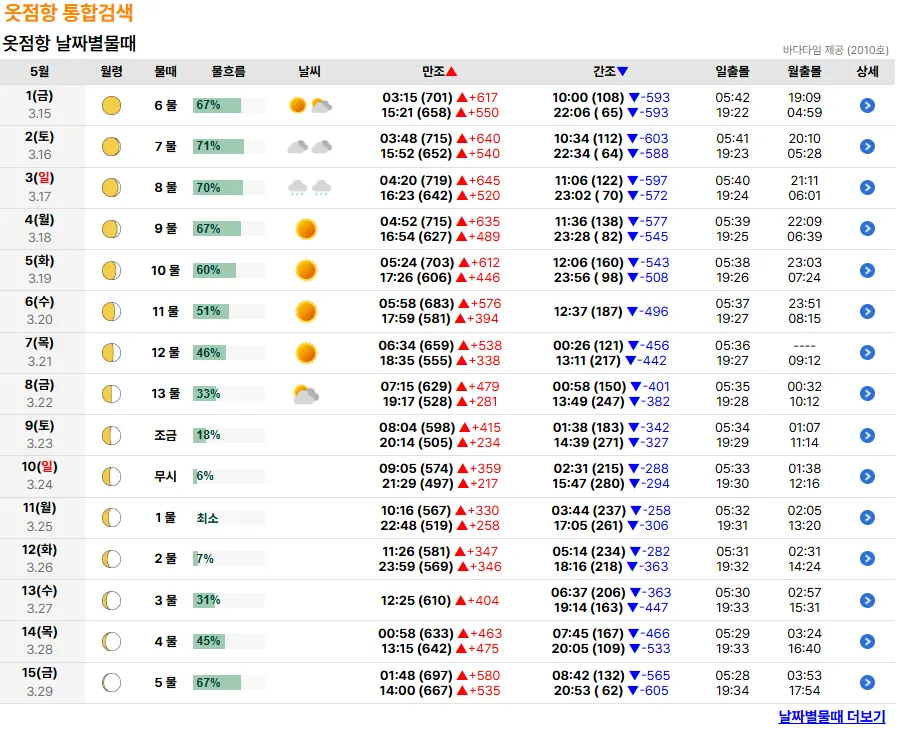Click first cloudy icon for 2(토)

coord(297,146)
